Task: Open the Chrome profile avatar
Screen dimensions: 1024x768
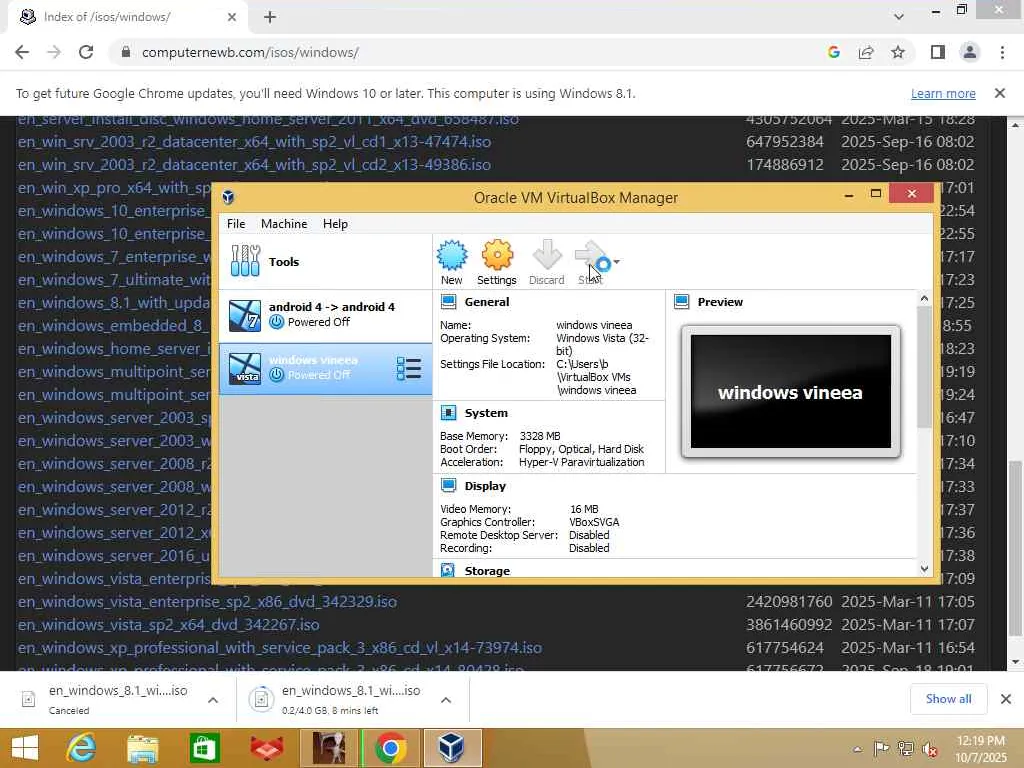Action: tap(970, 52)
